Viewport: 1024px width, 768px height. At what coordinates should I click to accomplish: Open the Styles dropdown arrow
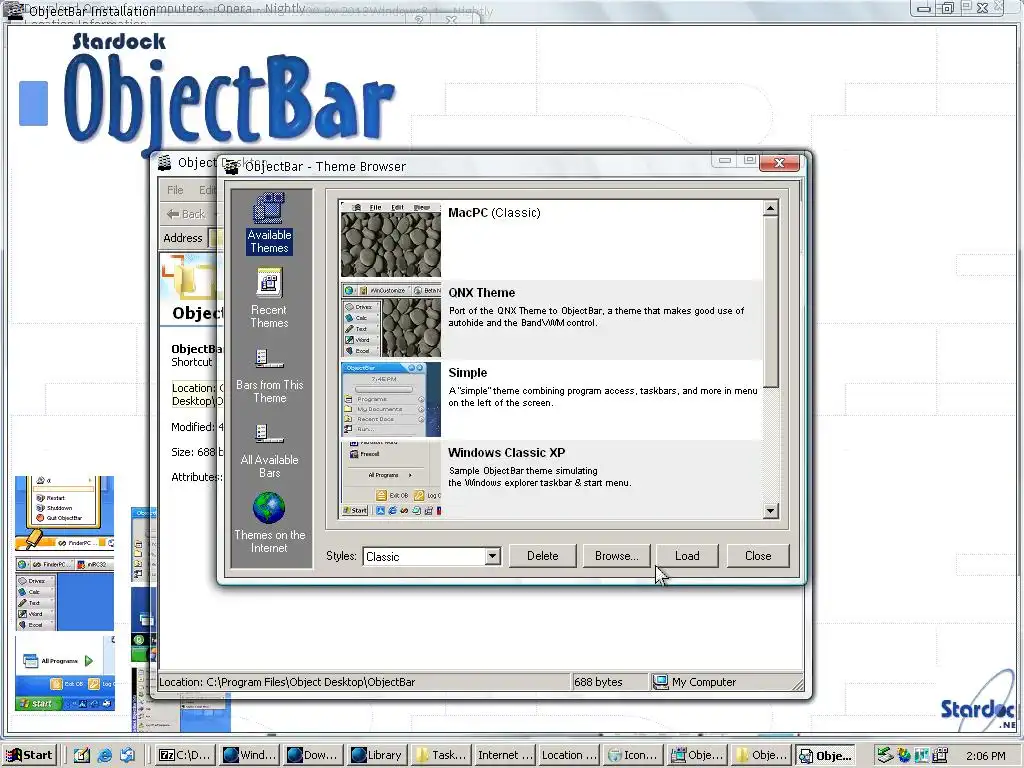tap(492, 556)
